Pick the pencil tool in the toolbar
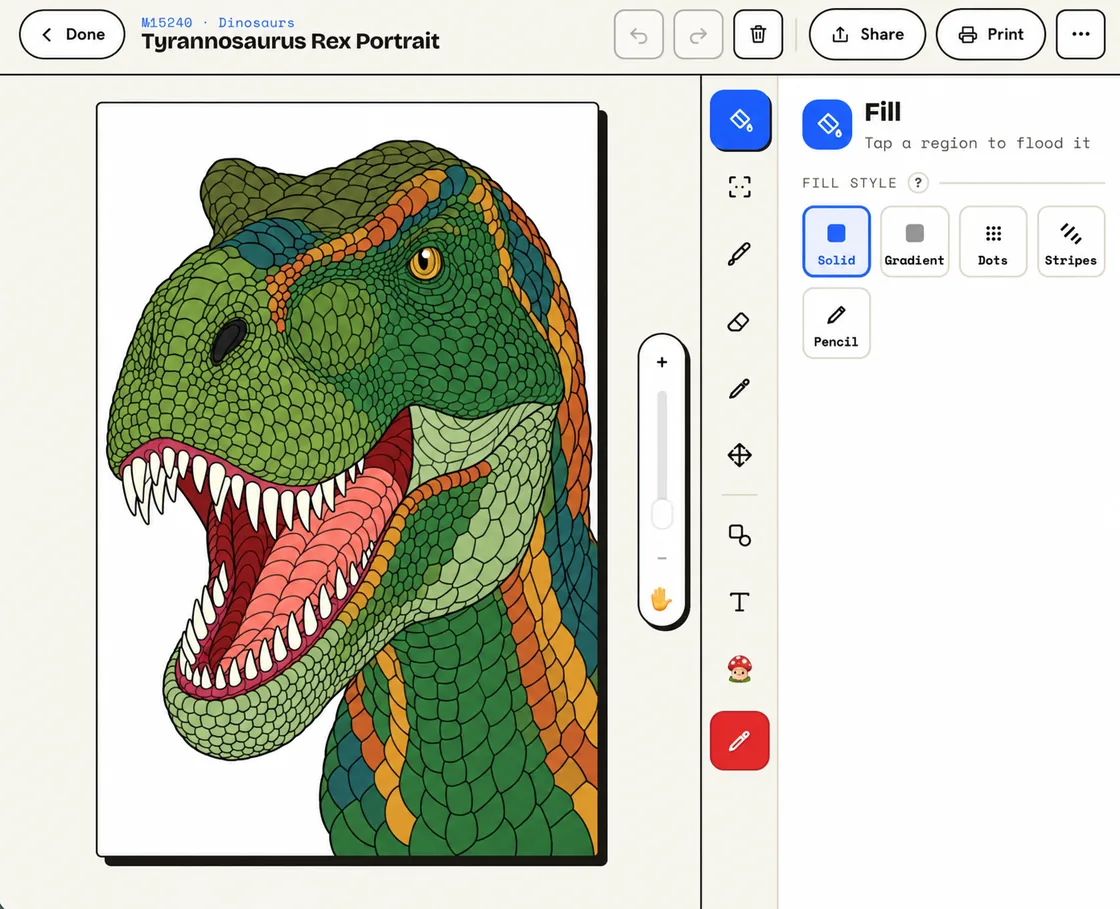 pos(739,388)
